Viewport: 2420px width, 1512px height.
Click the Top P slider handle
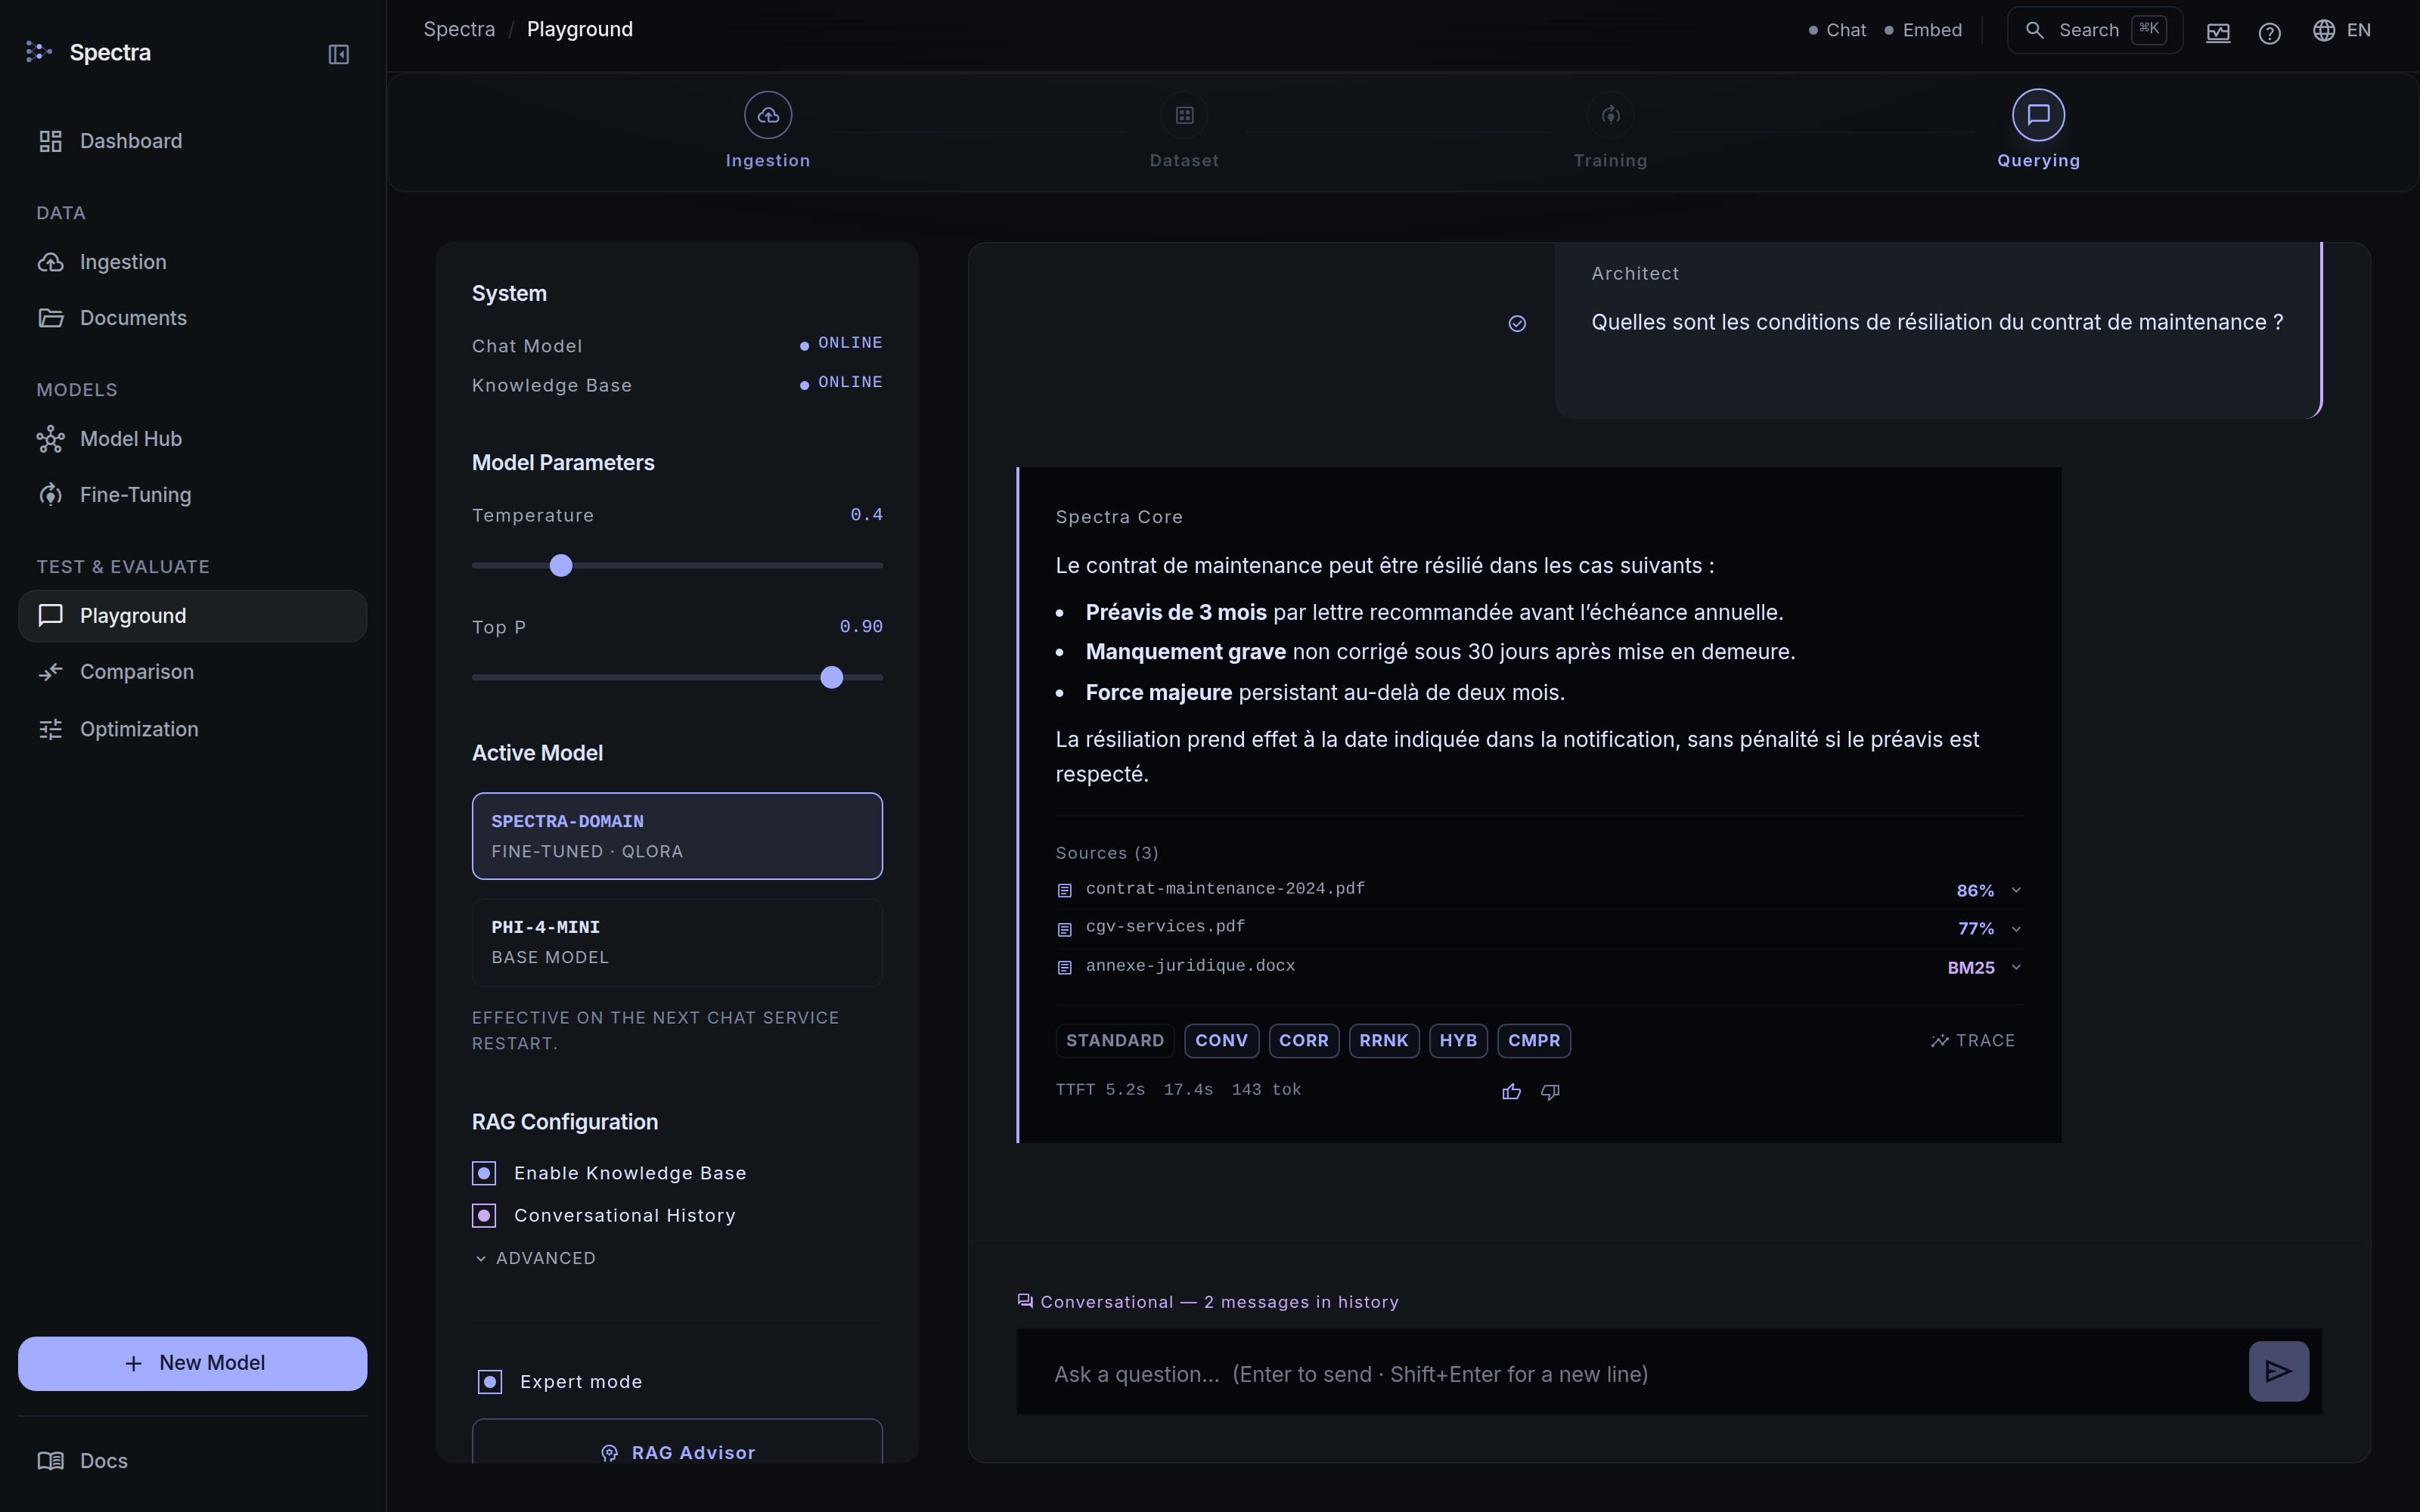pos(831,678)
